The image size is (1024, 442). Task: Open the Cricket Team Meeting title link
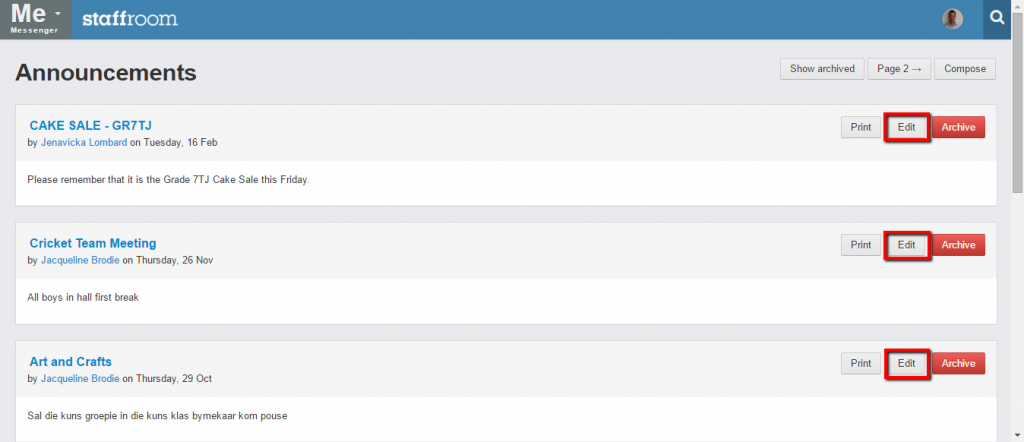point(93,244)
